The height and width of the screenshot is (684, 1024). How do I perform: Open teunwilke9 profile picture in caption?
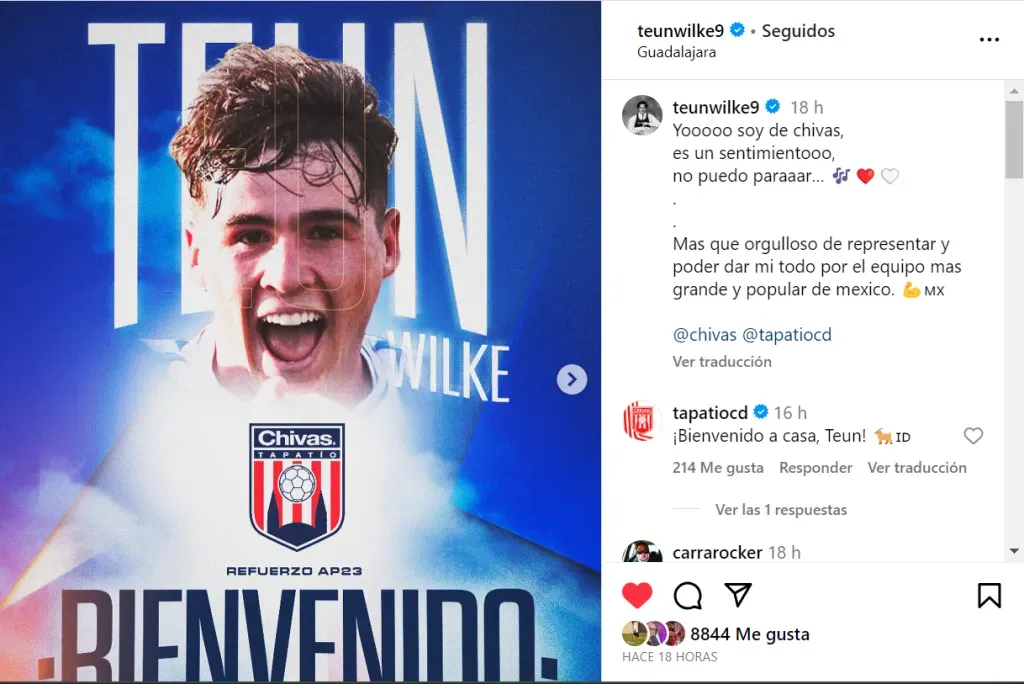(642, 114)
